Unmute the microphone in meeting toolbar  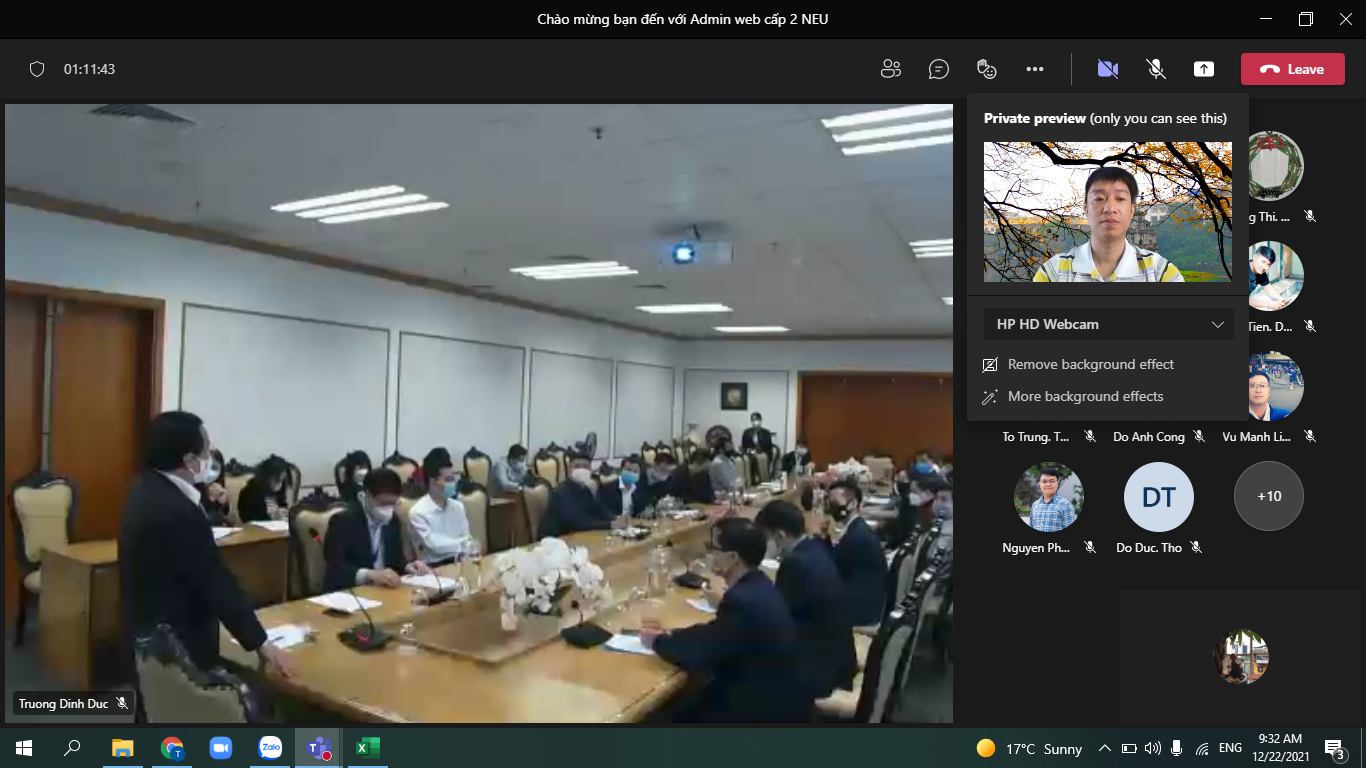1156,69
